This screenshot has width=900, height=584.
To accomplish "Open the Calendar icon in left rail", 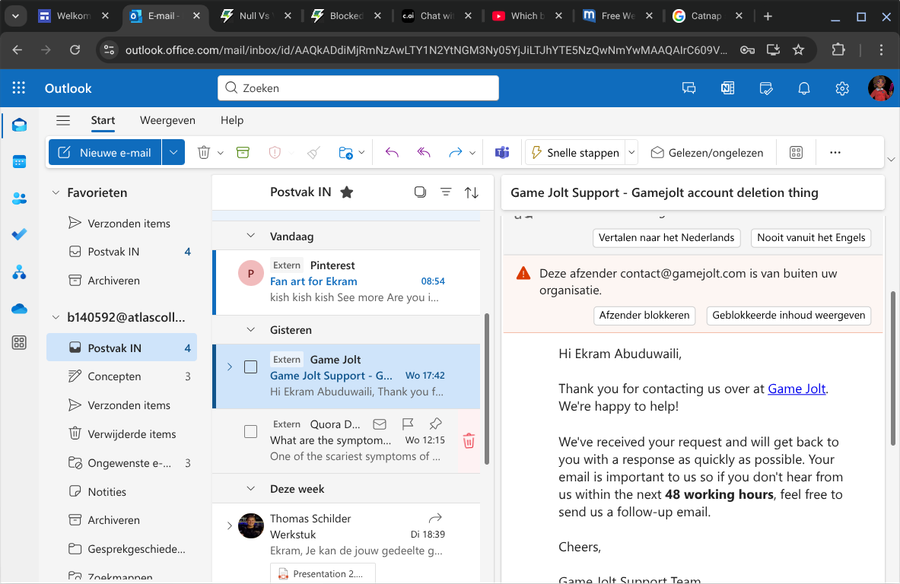I will [x=19, y=161].
